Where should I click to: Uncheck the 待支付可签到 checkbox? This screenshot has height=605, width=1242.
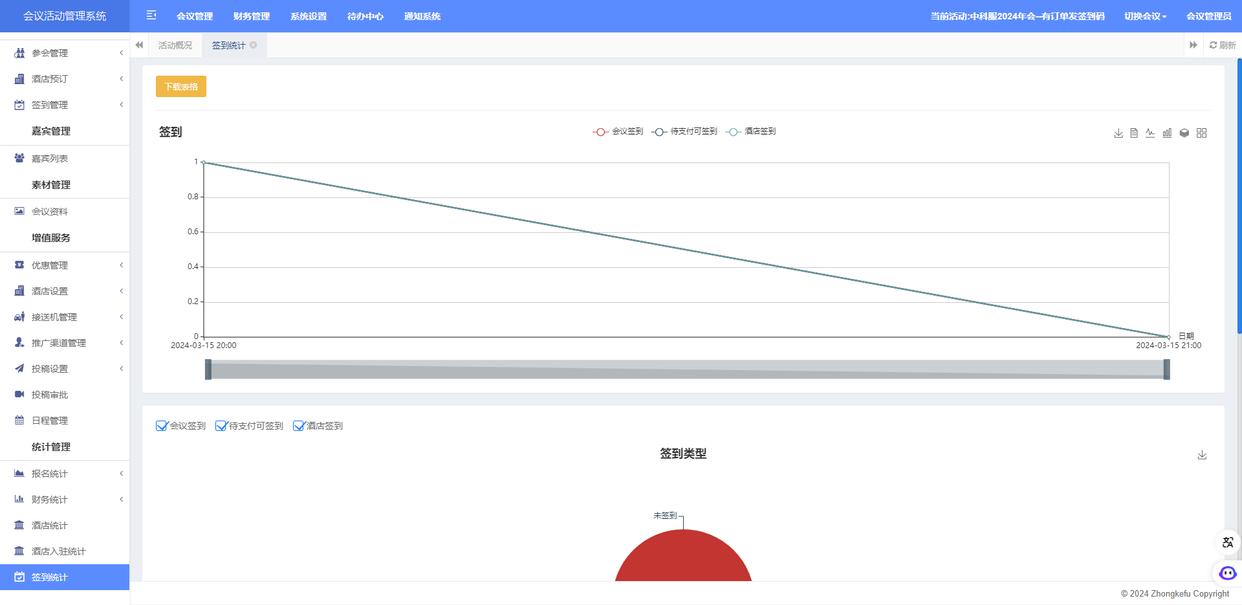click(222, 426)
